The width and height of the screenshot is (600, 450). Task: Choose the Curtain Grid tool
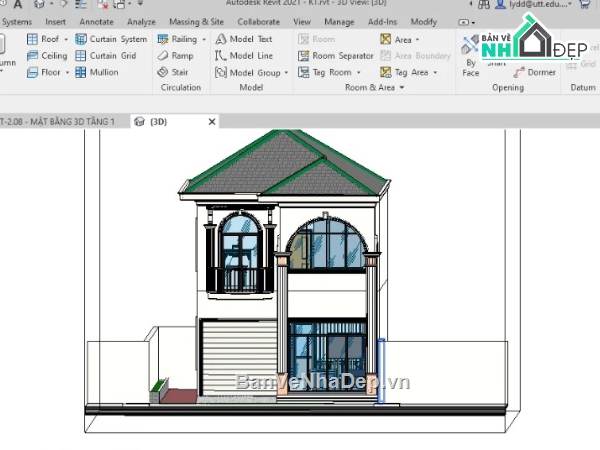pyautogui.click(x=106, y=56)
